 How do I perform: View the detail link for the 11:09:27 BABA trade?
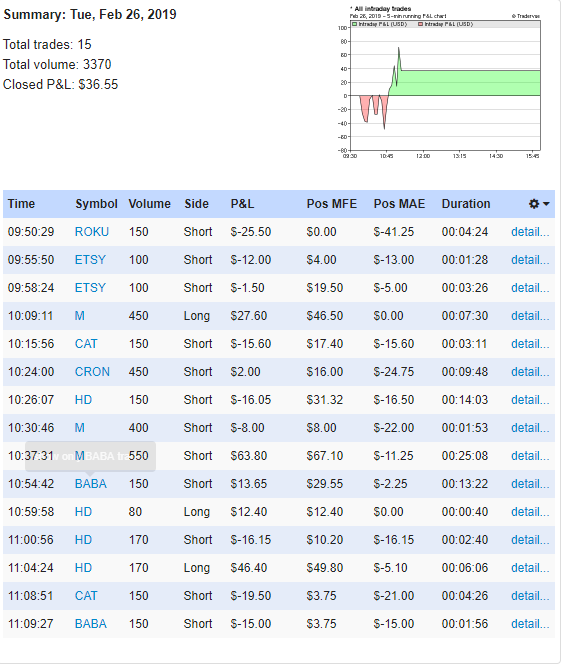[530, 624]
